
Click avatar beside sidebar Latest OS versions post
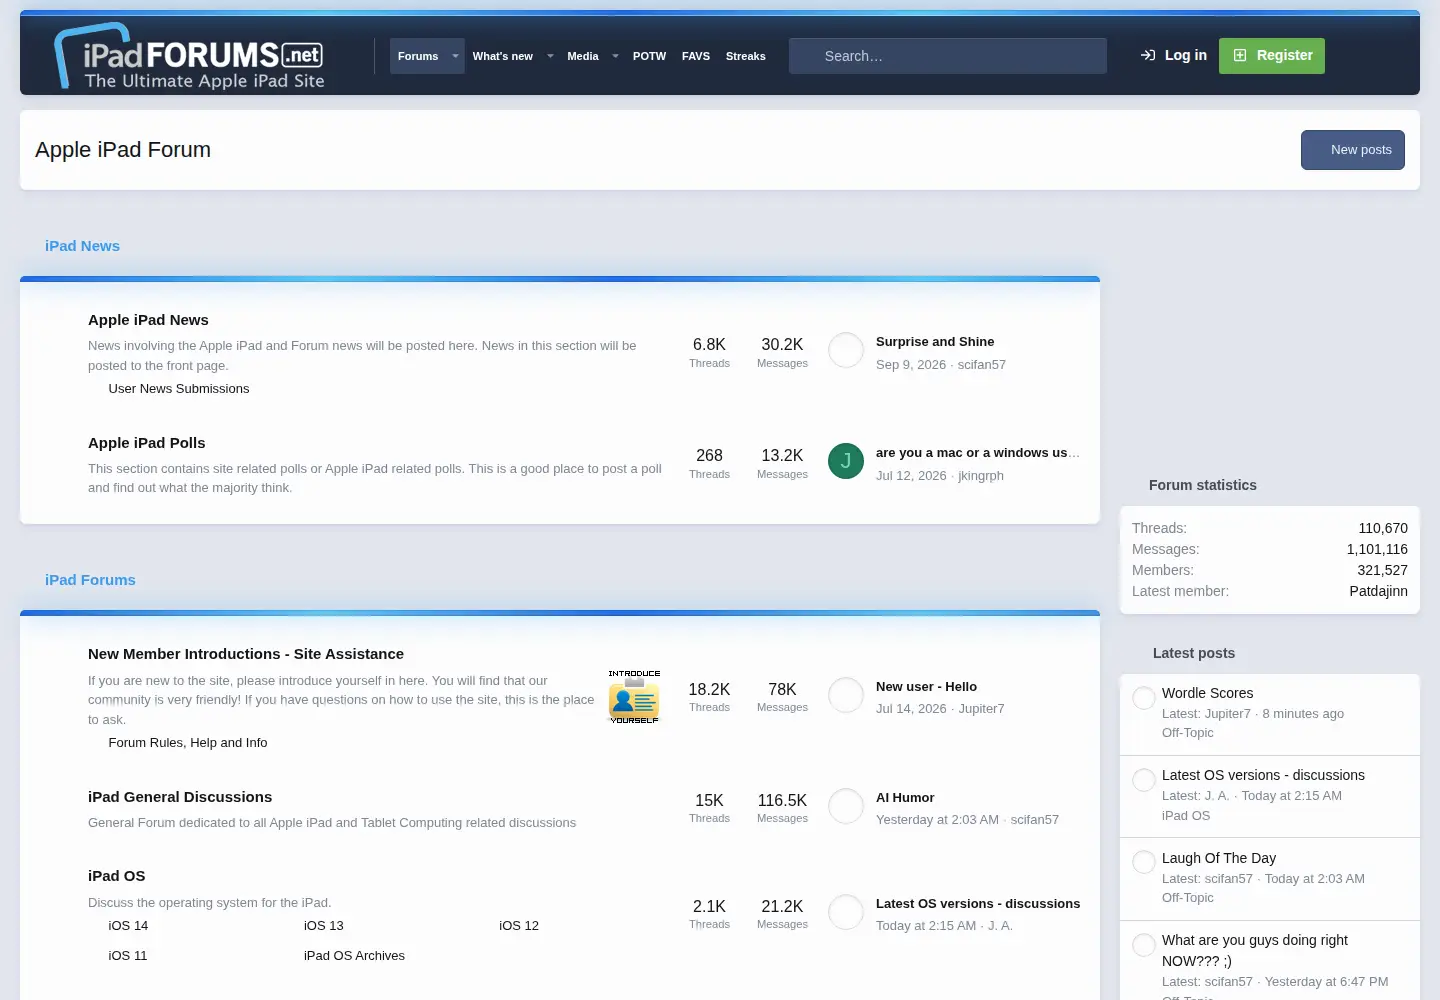(1144, 780)
